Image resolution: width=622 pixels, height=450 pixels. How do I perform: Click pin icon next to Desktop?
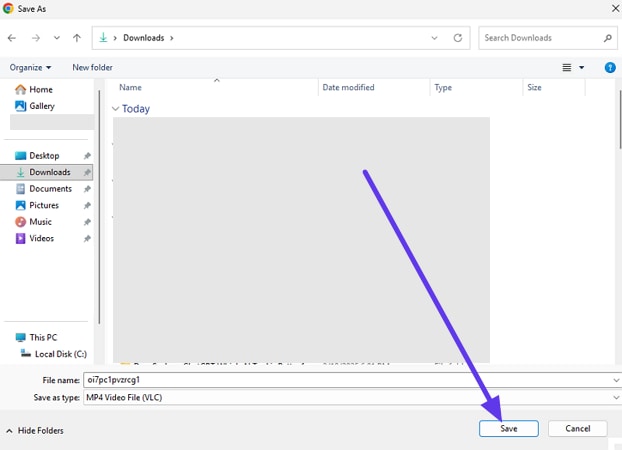[87, 156]
